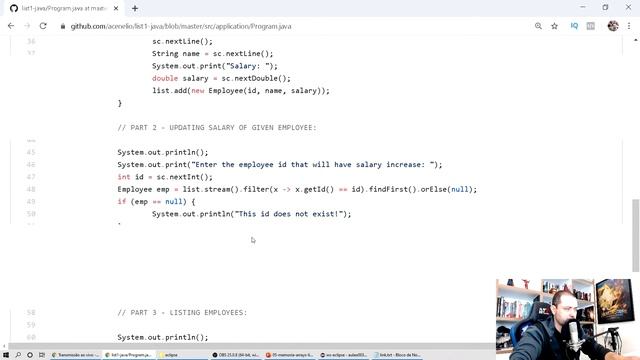Click the 'sc.nextLine();' code line
Viewport: 640px width, 360px height.
[x=182, y=41]
